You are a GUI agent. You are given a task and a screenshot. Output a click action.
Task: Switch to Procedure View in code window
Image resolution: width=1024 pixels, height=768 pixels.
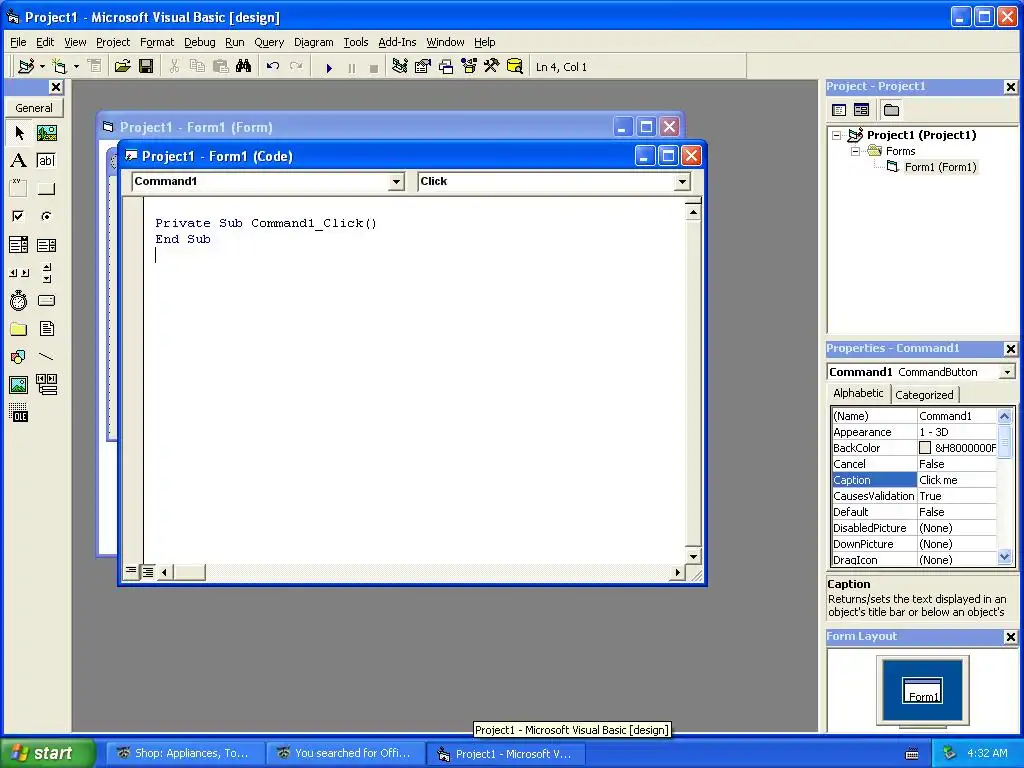[x=131, y=571]
